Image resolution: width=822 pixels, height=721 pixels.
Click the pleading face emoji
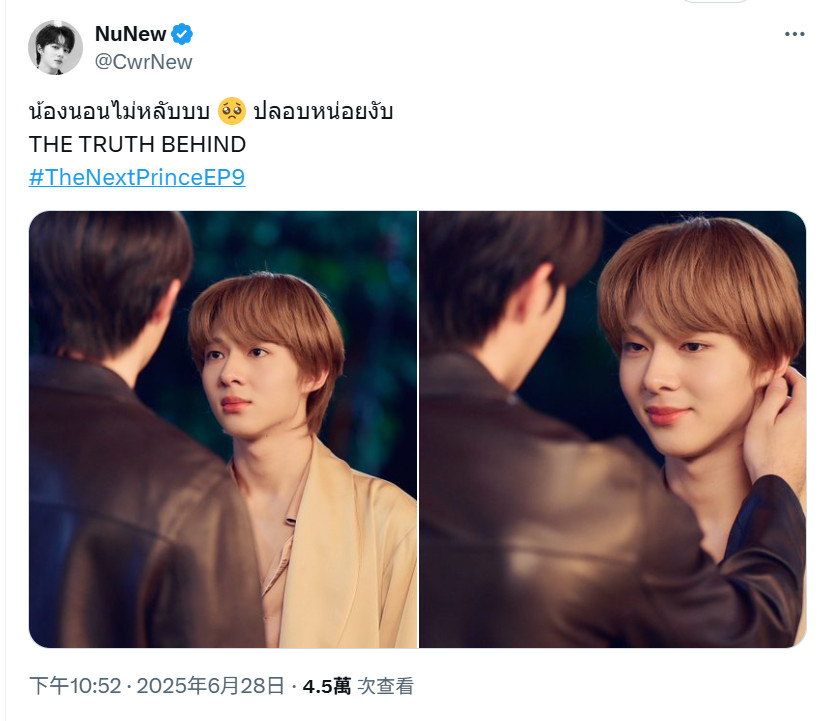232,111
